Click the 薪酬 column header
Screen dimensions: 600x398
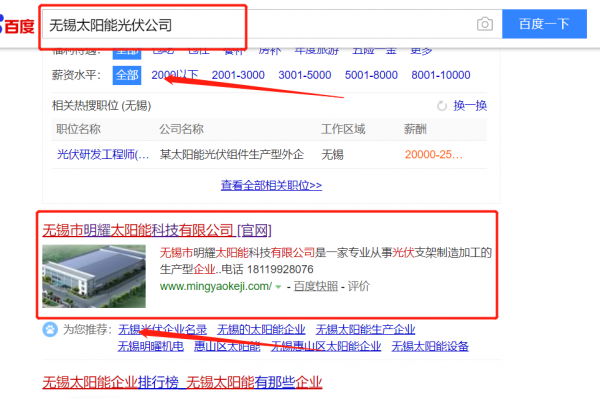[x=415, y=129]
